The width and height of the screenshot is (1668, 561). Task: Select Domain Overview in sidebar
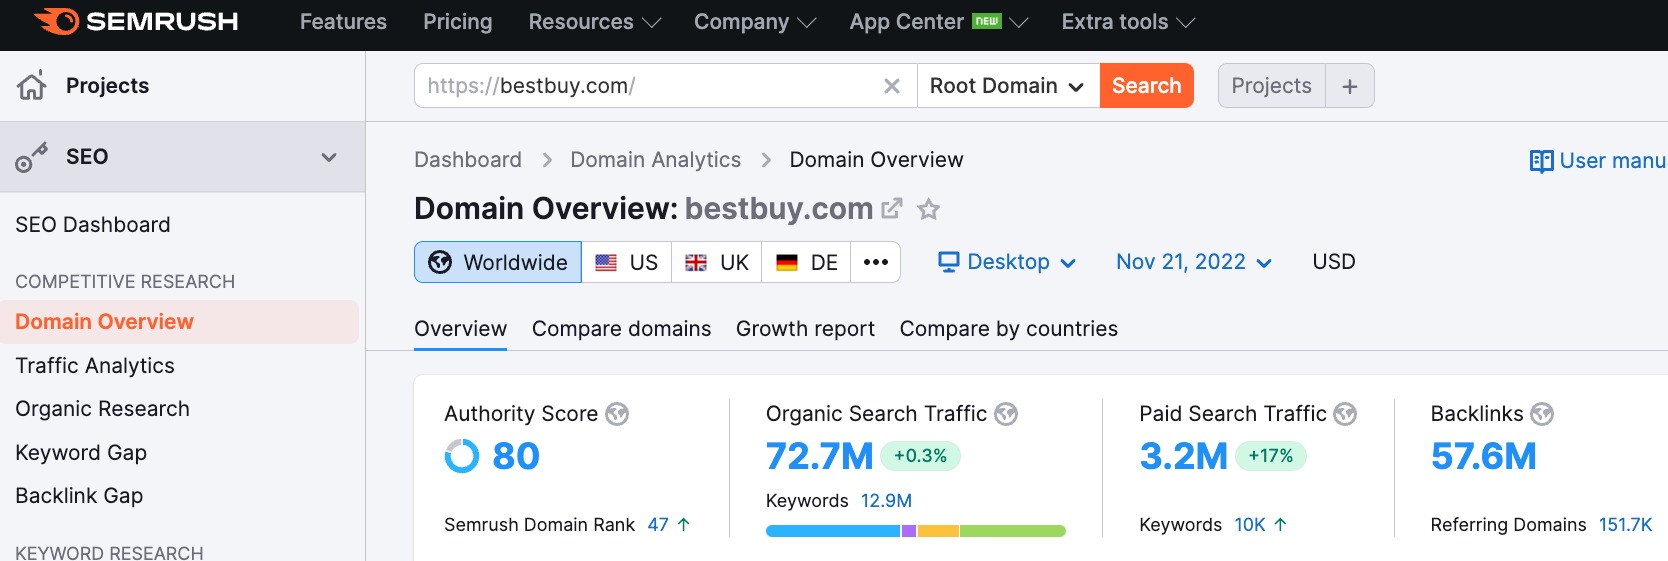point(180,322)
